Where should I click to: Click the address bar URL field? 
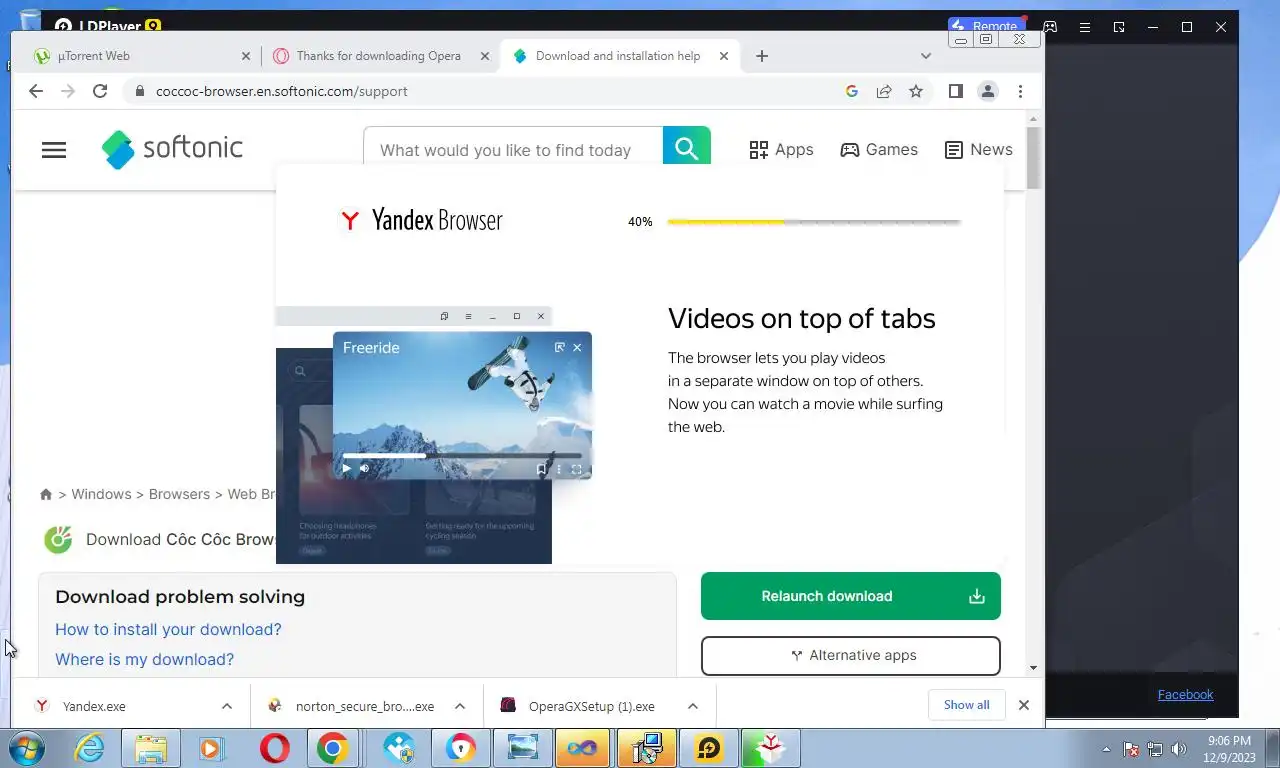coord(490,91)
